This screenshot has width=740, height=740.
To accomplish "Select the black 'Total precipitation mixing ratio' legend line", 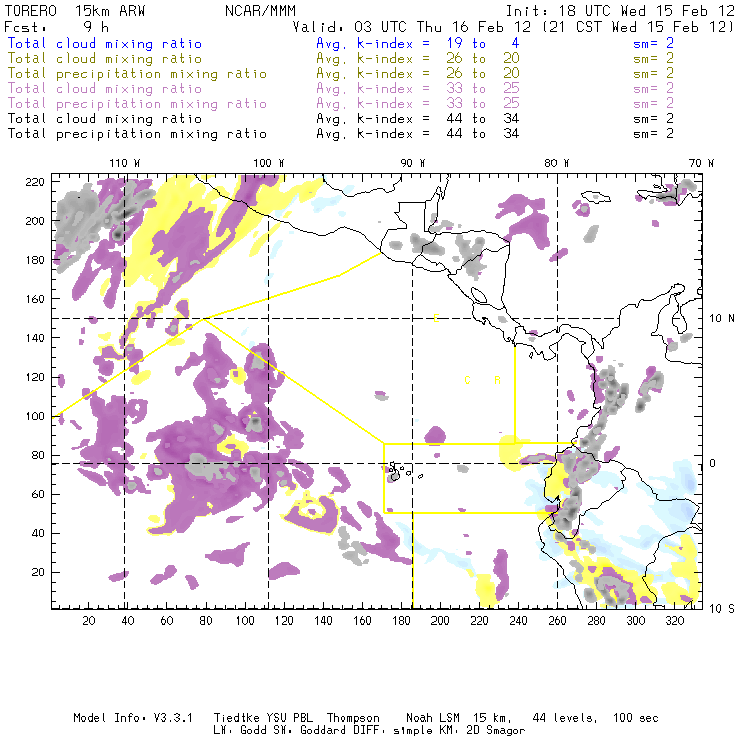I will [137, 134].
